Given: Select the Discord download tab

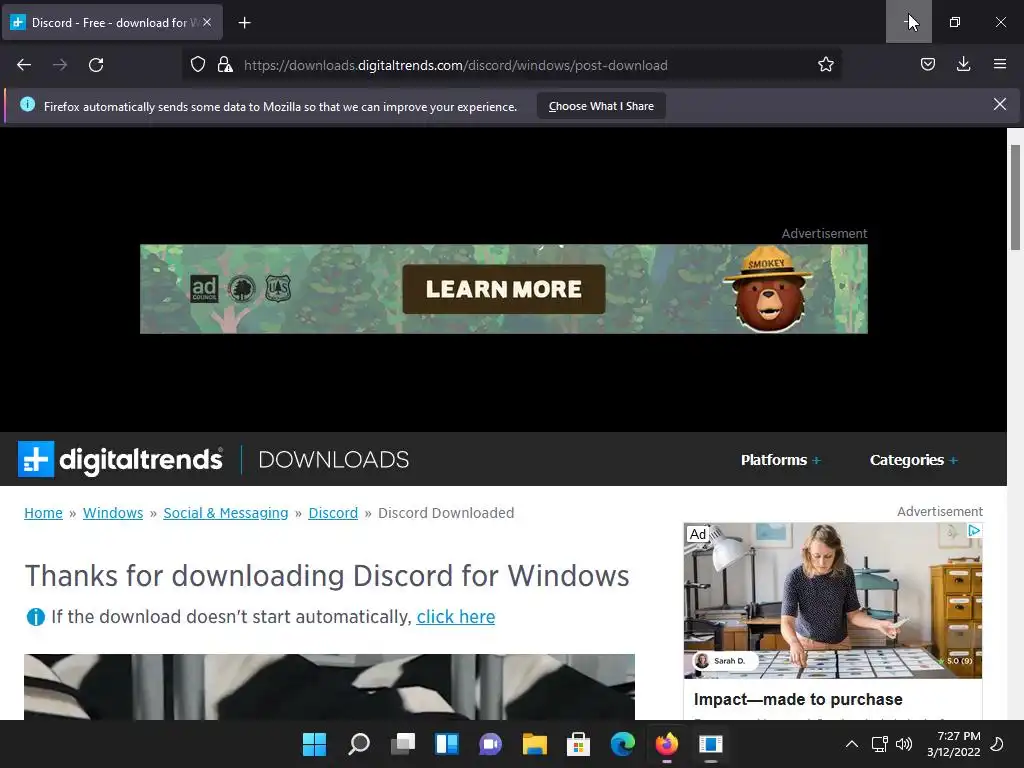Looking at the screenshot, I should [114, 23].
